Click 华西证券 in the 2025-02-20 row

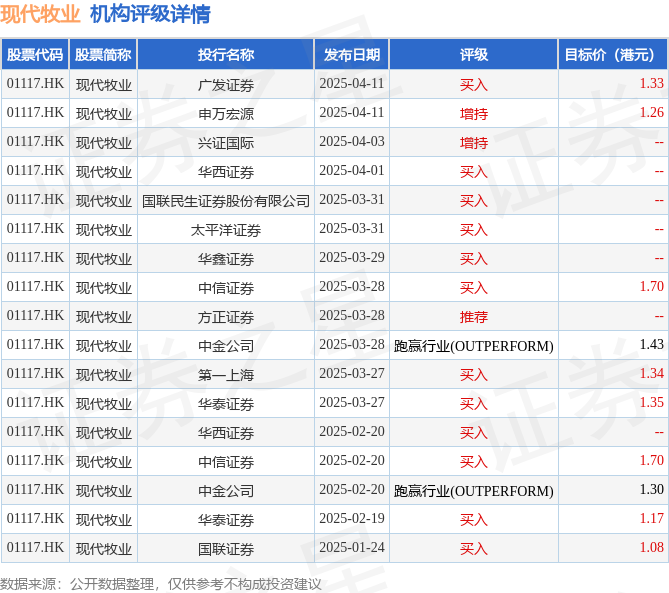(226, 433)
